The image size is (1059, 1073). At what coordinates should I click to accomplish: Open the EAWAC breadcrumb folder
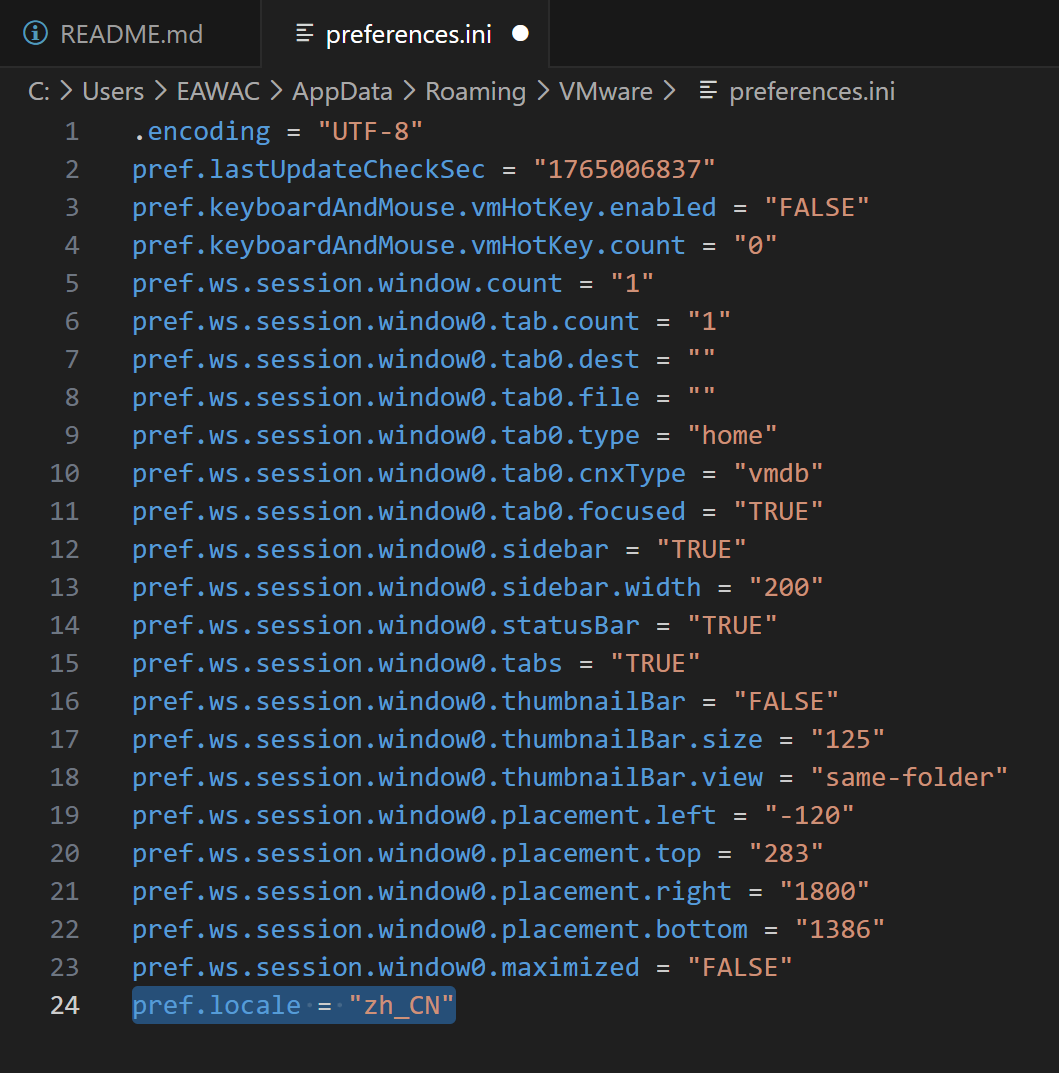click(218, 91)
